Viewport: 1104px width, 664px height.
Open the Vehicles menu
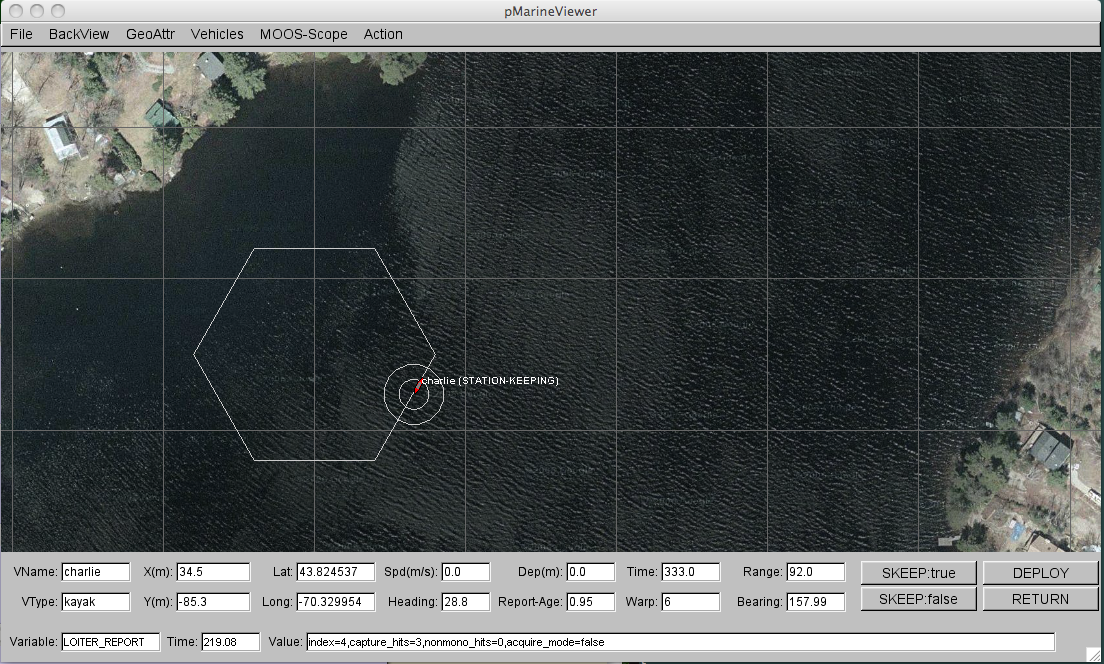click(217, 34)
